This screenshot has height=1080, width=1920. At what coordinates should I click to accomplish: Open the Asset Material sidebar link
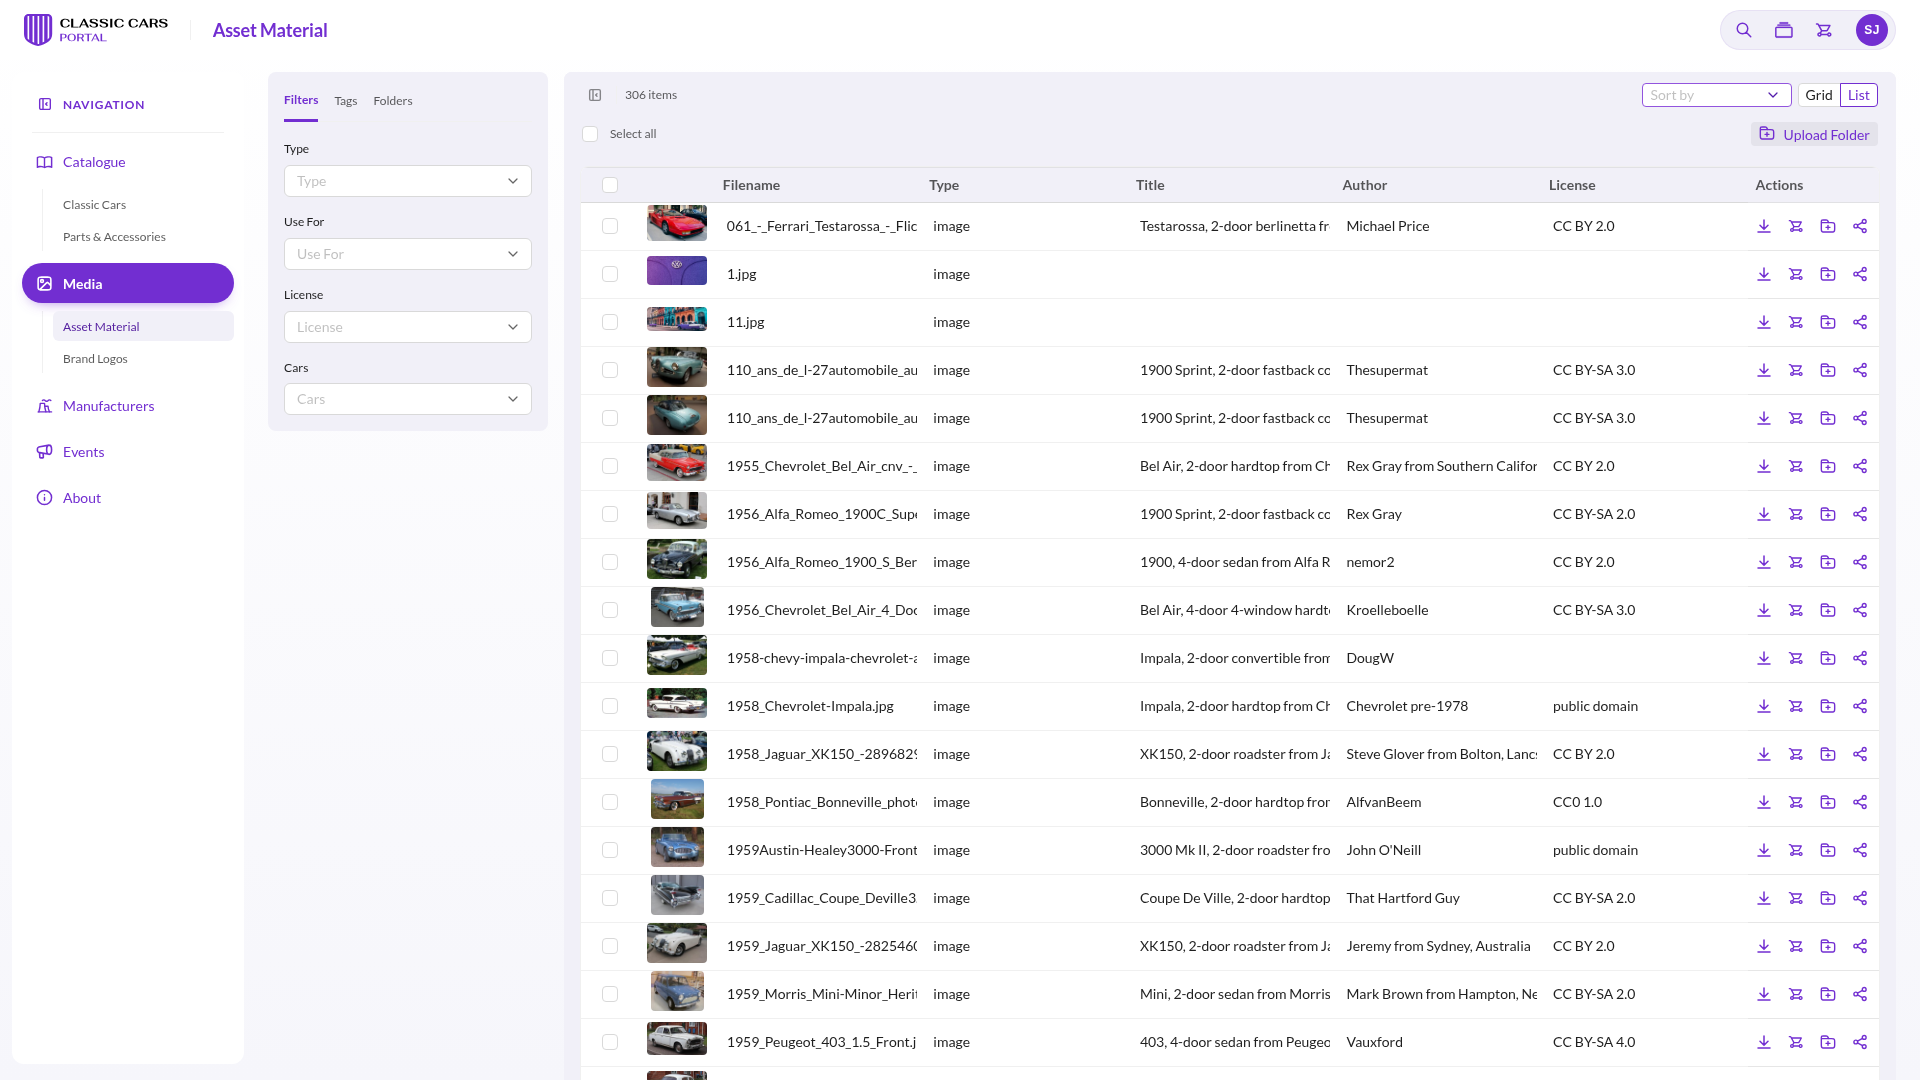[143, 326]
